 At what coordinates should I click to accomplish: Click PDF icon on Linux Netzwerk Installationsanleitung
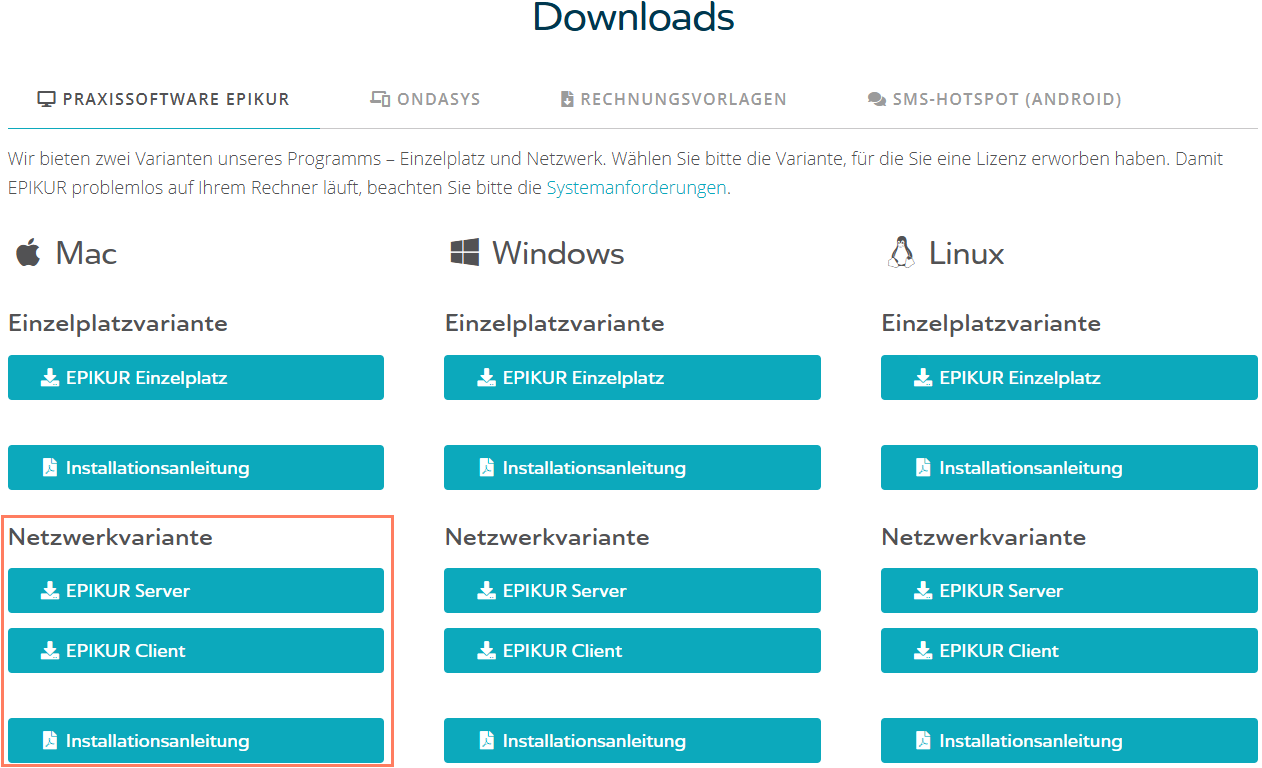click(x=923, y=741)
